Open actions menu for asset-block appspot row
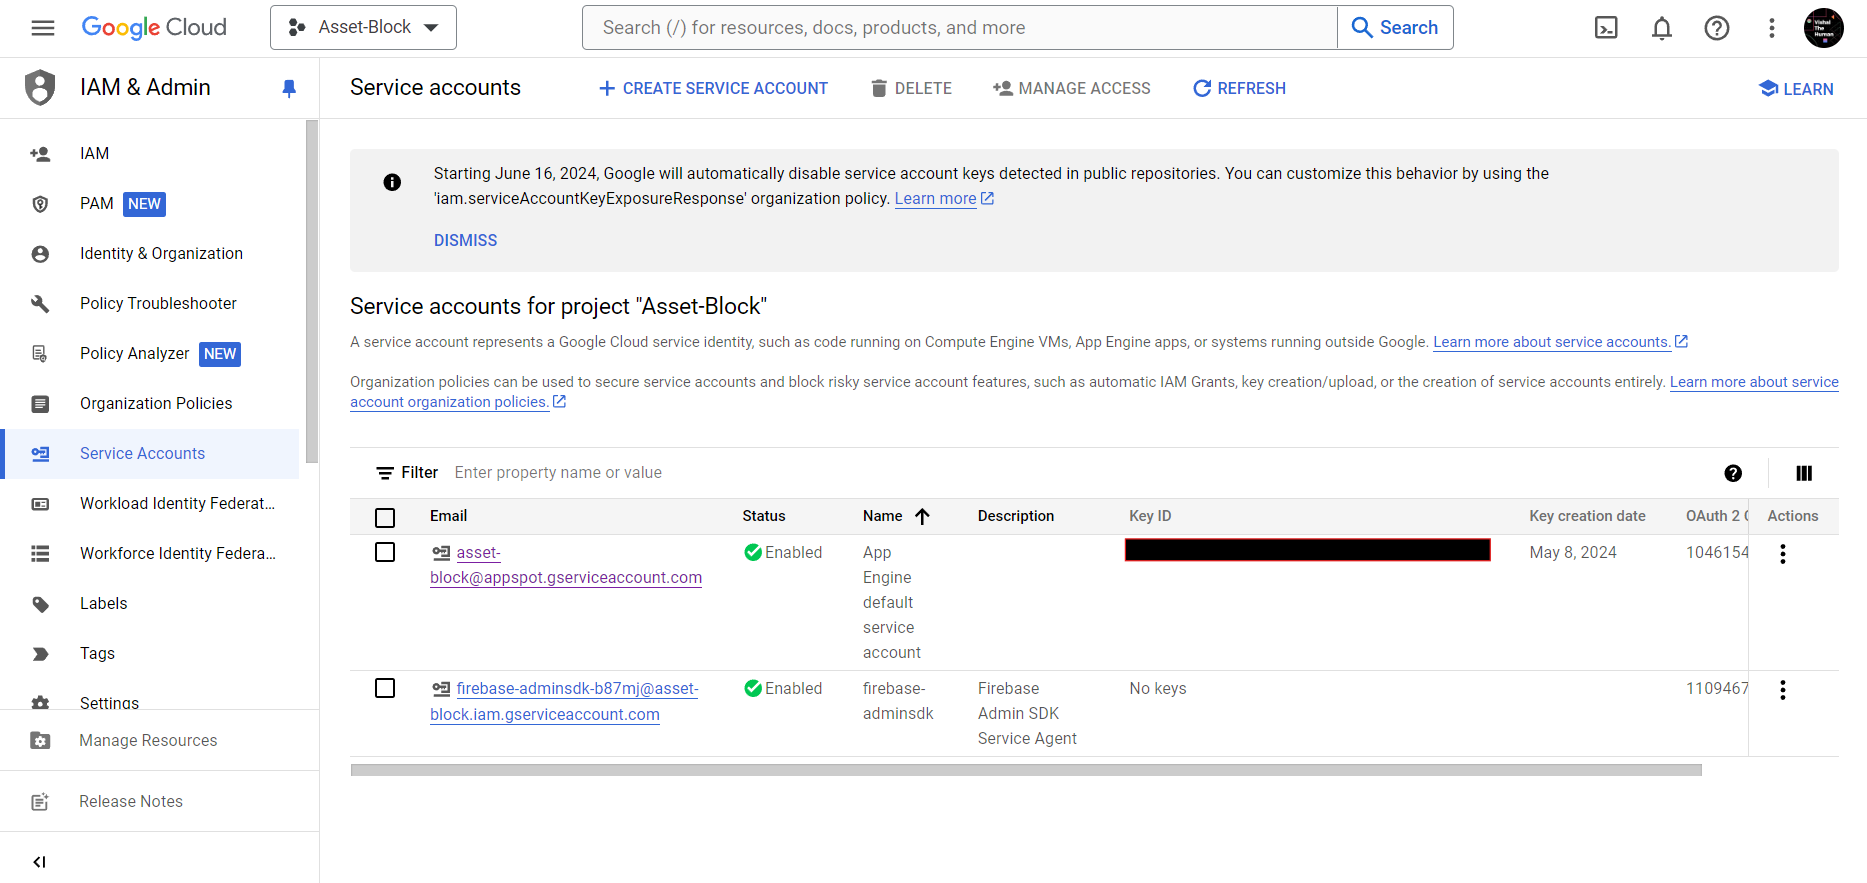The height and width of the screenshot is (883, 1867). tap(1783, 554)
